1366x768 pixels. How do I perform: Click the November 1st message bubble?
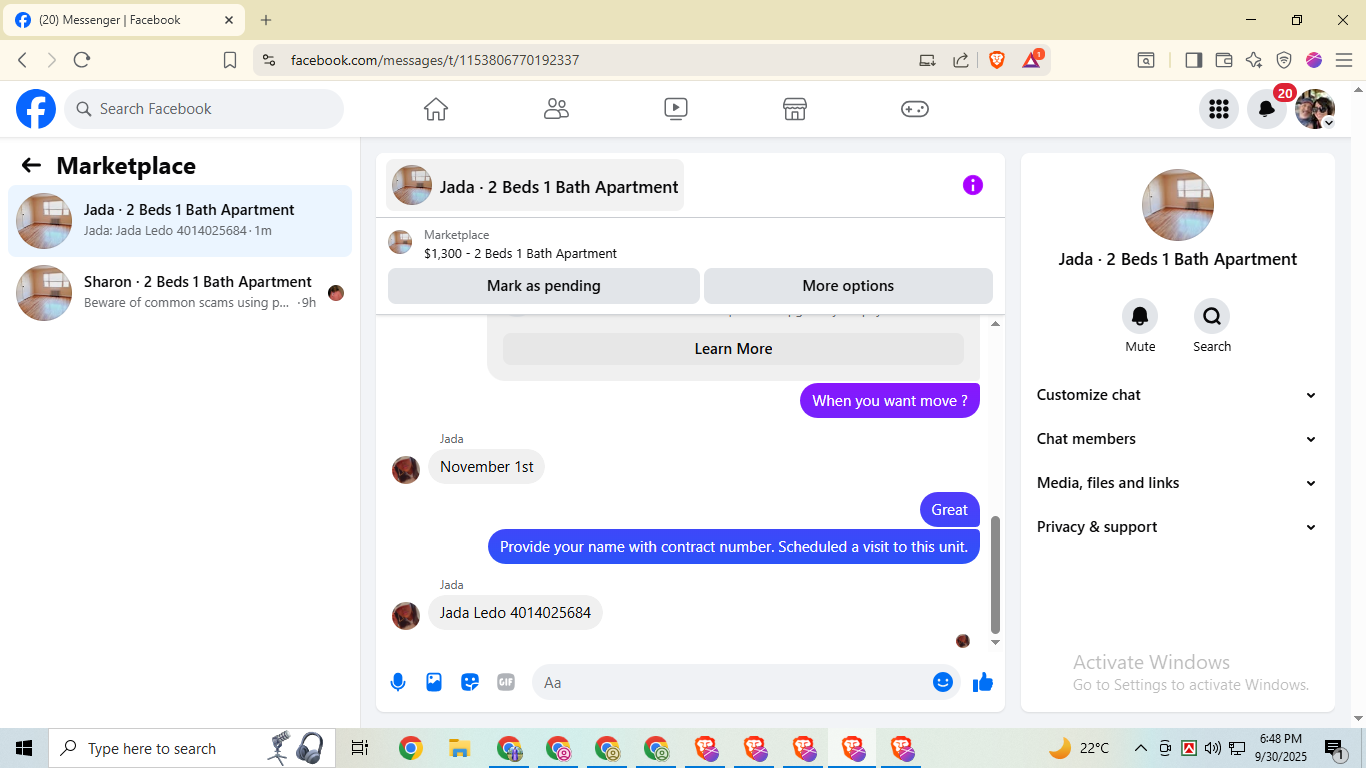click(486, 467)
